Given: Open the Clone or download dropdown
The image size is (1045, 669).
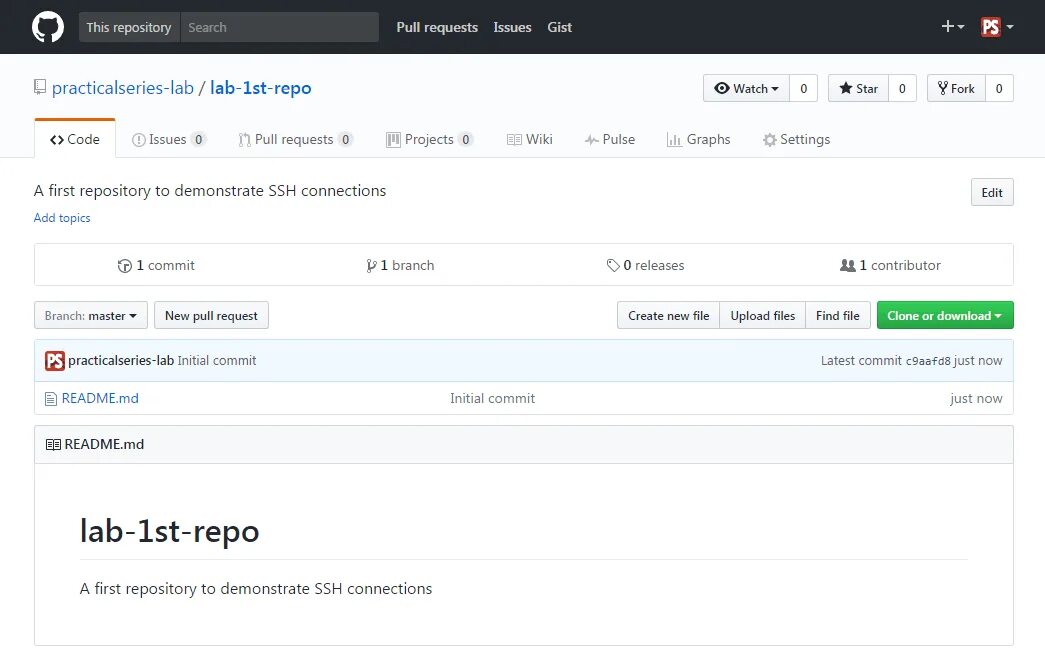Looking at the screenshot, I should pyautogui.click(x=944, y=316).
